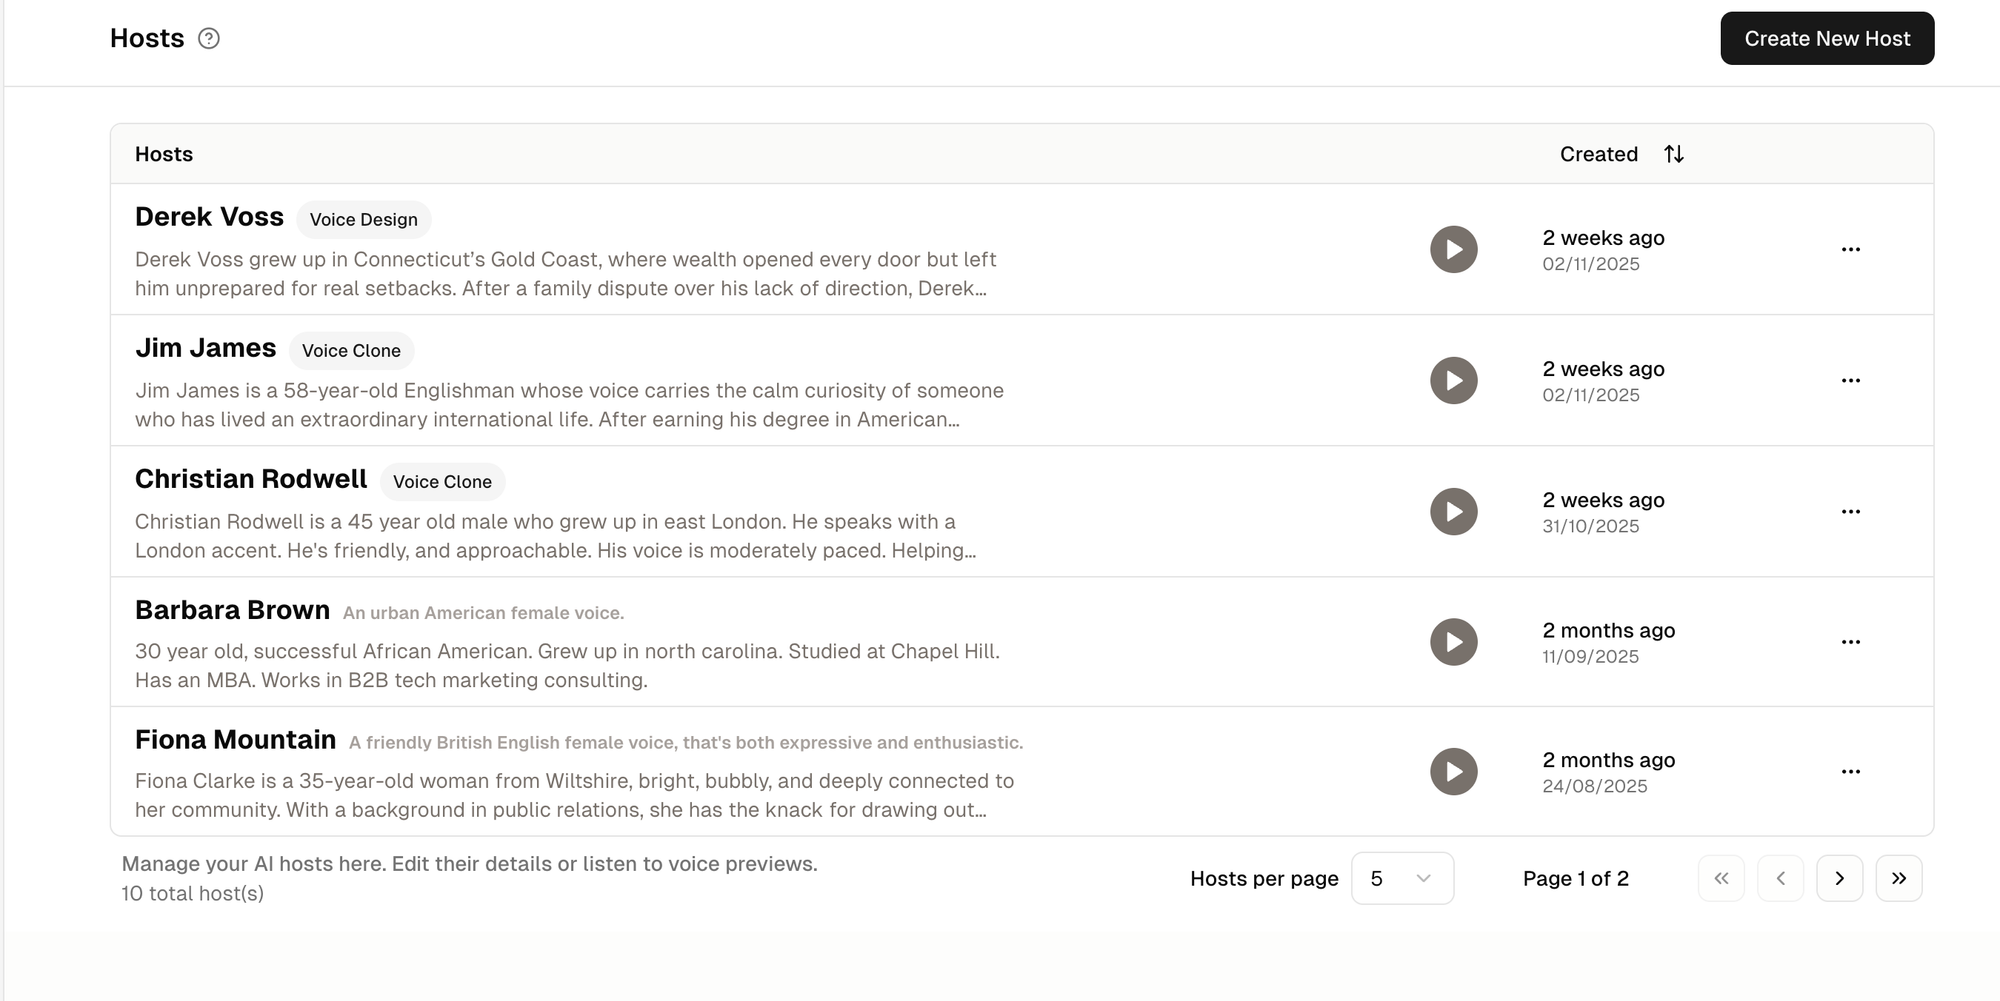Toggle sort order by Created date
Screen dimensions: 2000x1001
[x=1673, y=154]
